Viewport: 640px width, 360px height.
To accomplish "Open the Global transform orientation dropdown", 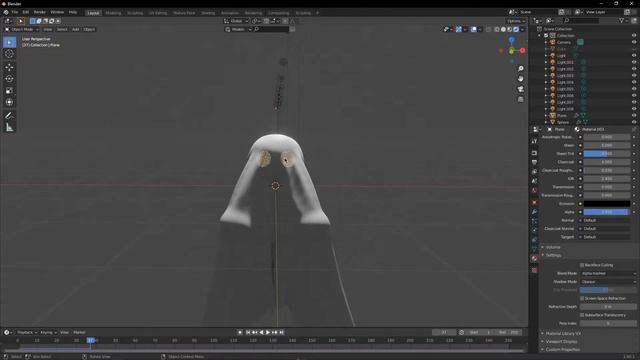I will [236, 21].
